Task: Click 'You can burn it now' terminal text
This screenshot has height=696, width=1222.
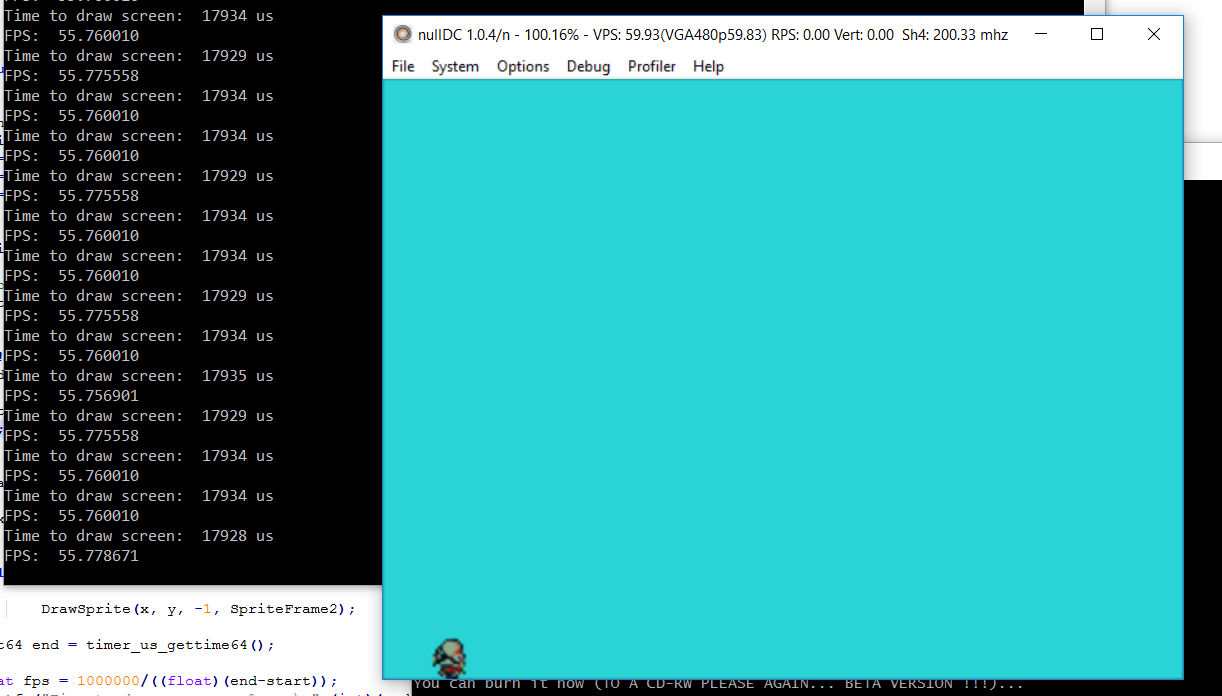Action: 718,684
